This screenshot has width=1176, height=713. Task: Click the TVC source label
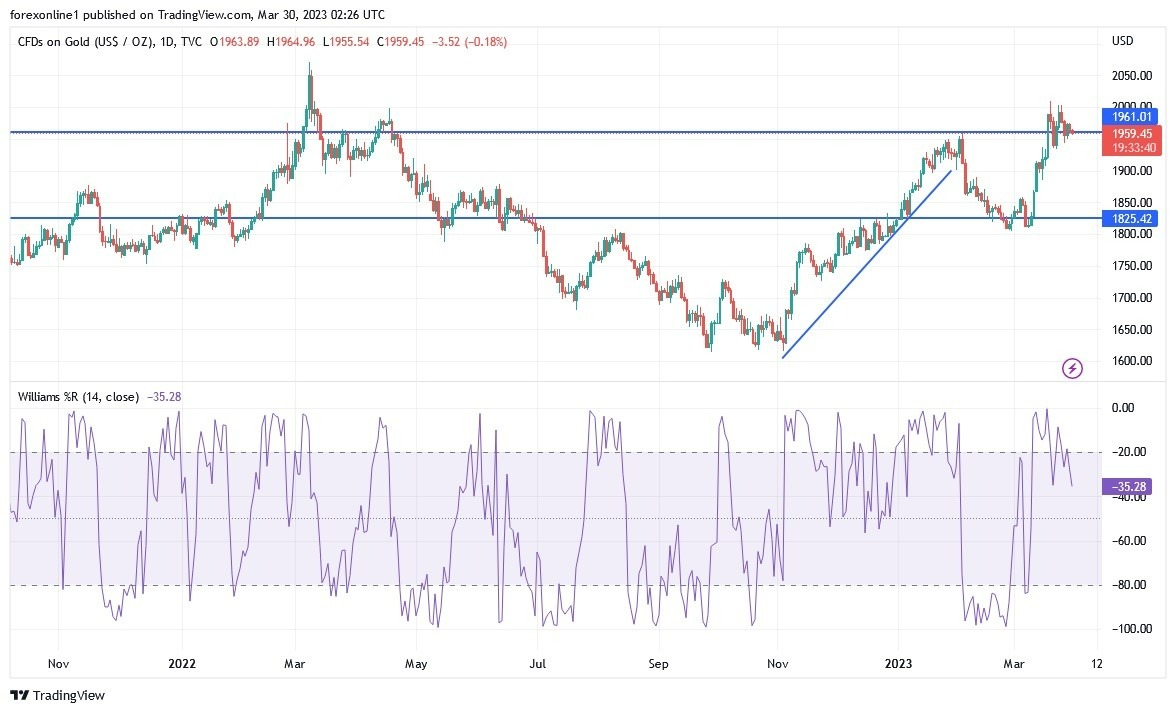191,42
